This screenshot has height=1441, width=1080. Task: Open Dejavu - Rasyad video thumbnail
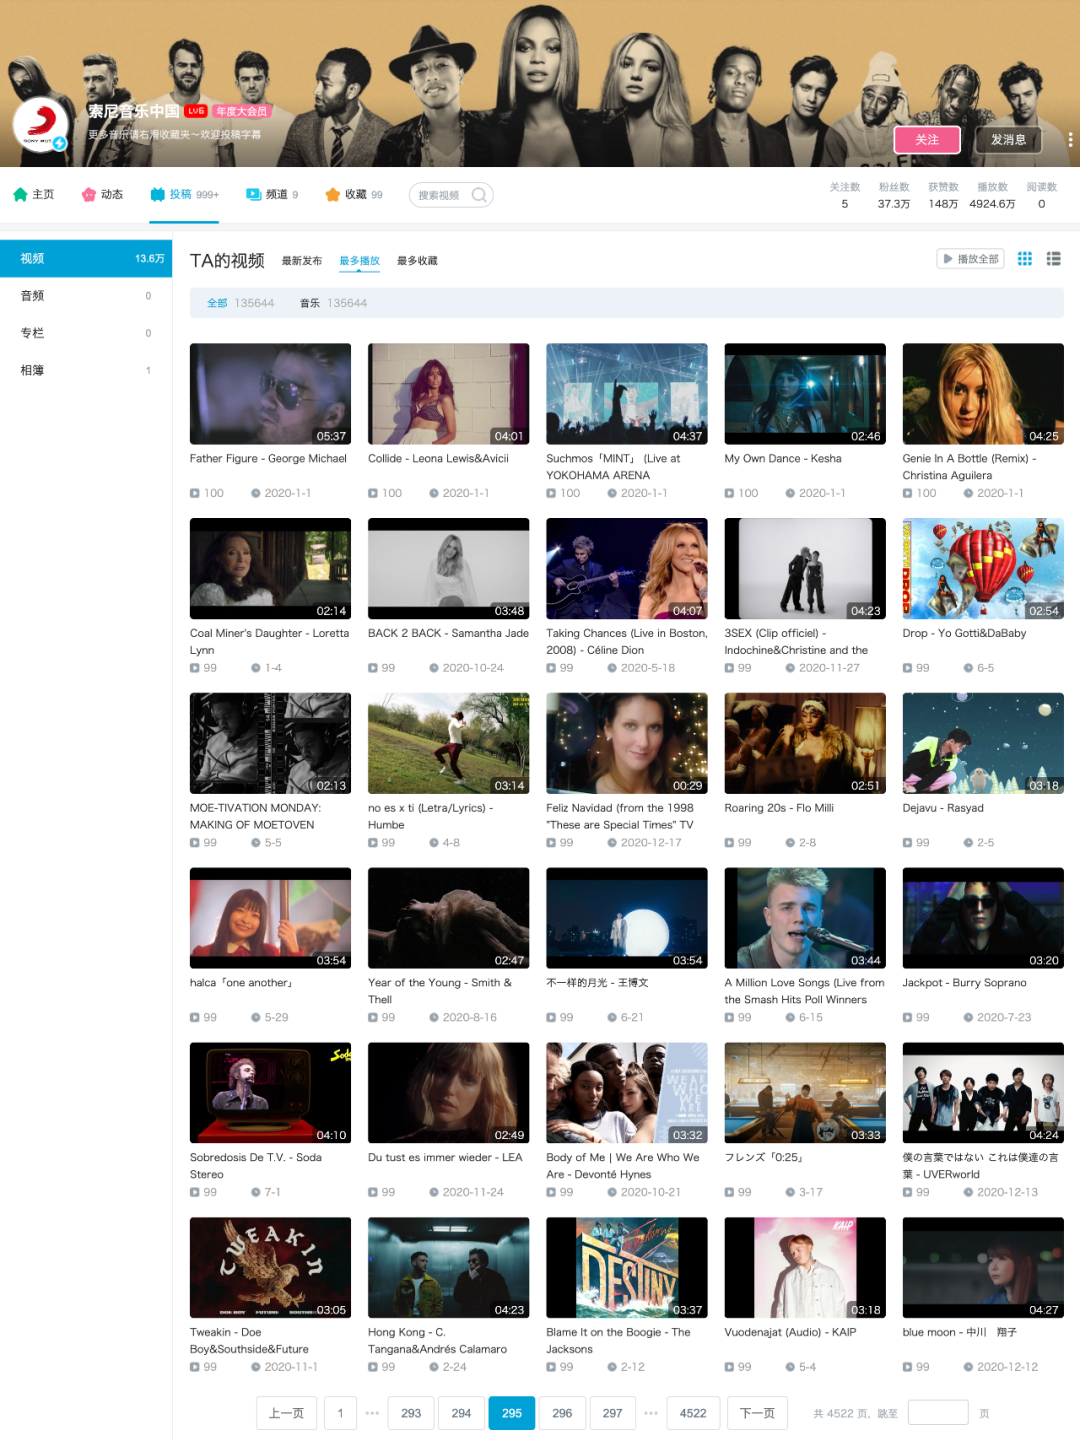click(983, 743)
